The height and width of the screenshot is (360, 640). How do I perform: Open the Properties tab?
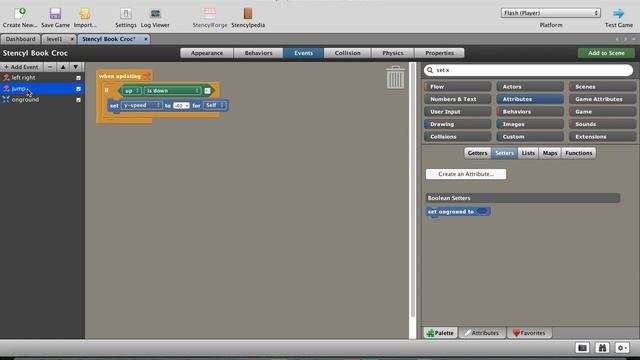(x=440, y=53)
